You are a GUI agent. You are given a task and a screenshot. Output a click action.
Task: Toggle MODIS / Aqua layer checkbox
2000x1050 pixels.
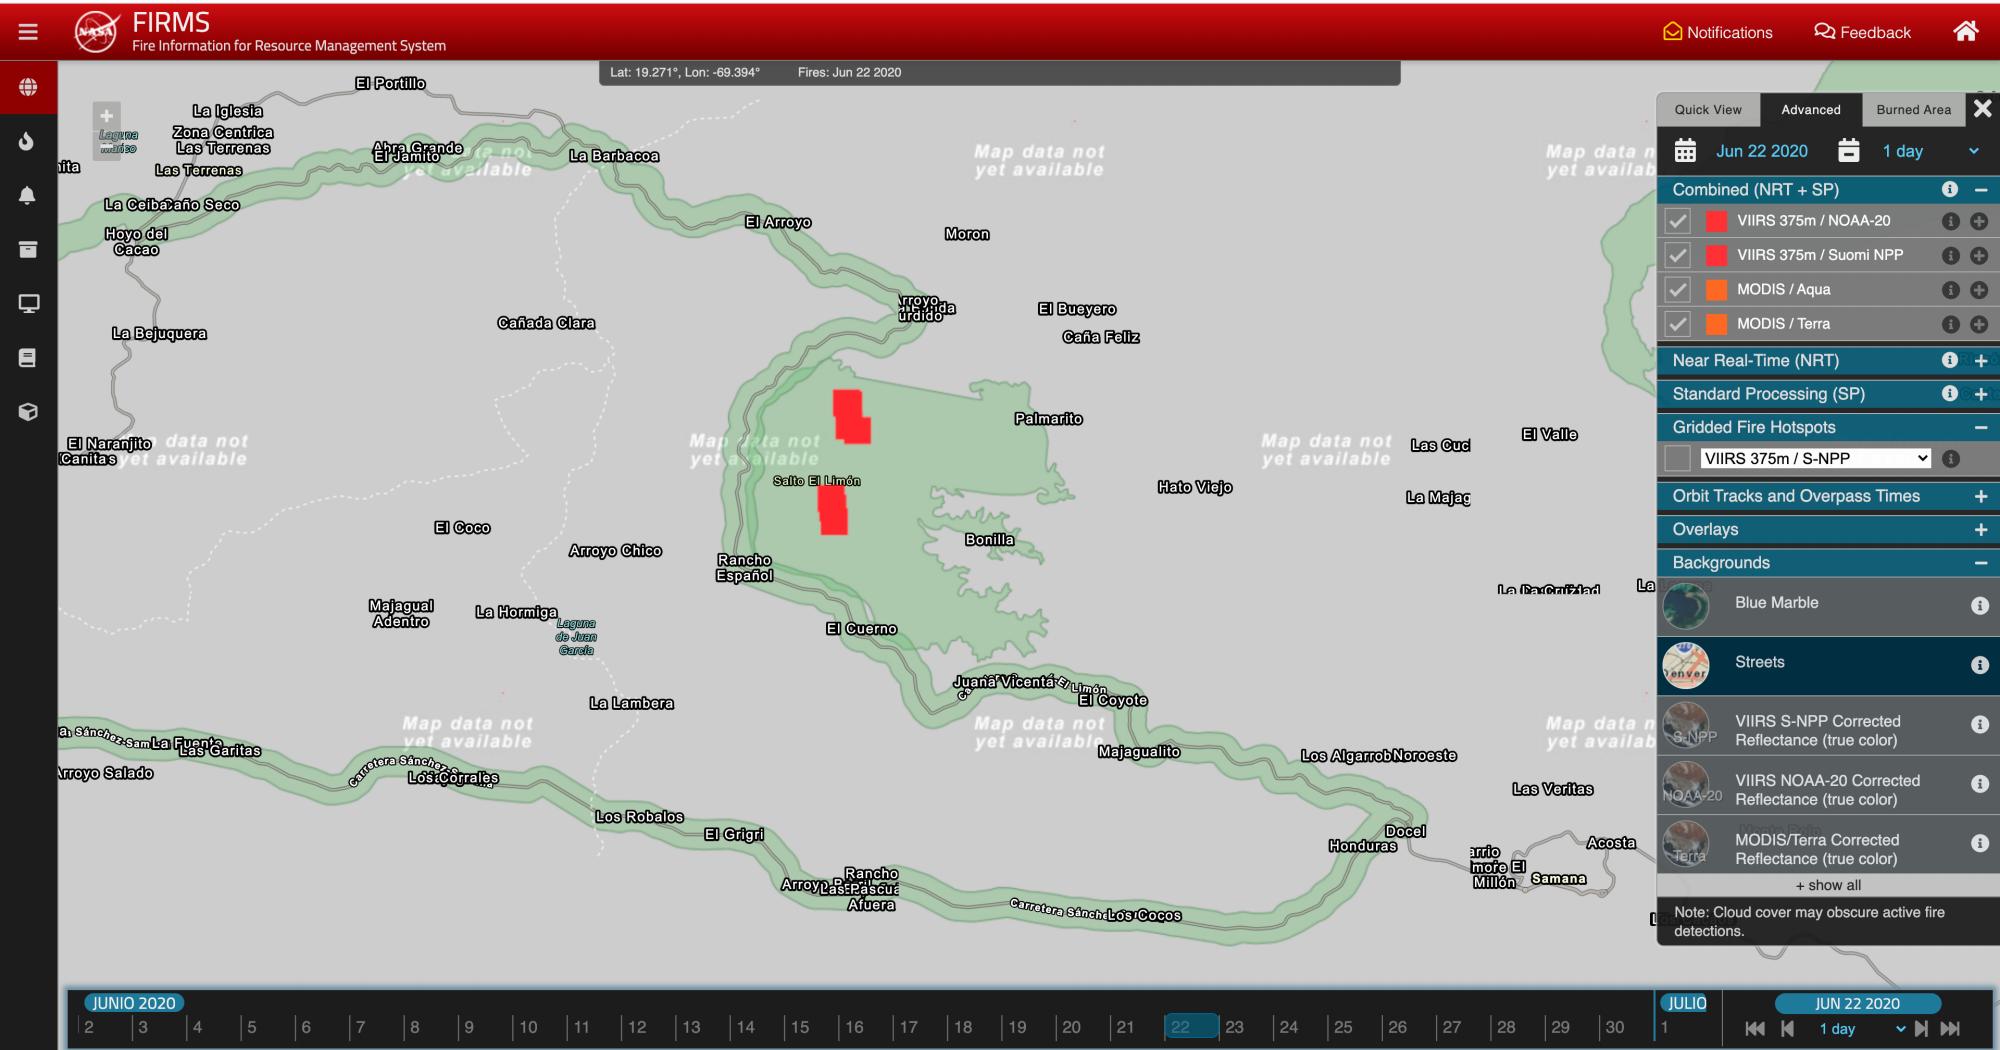point(1678,290)
